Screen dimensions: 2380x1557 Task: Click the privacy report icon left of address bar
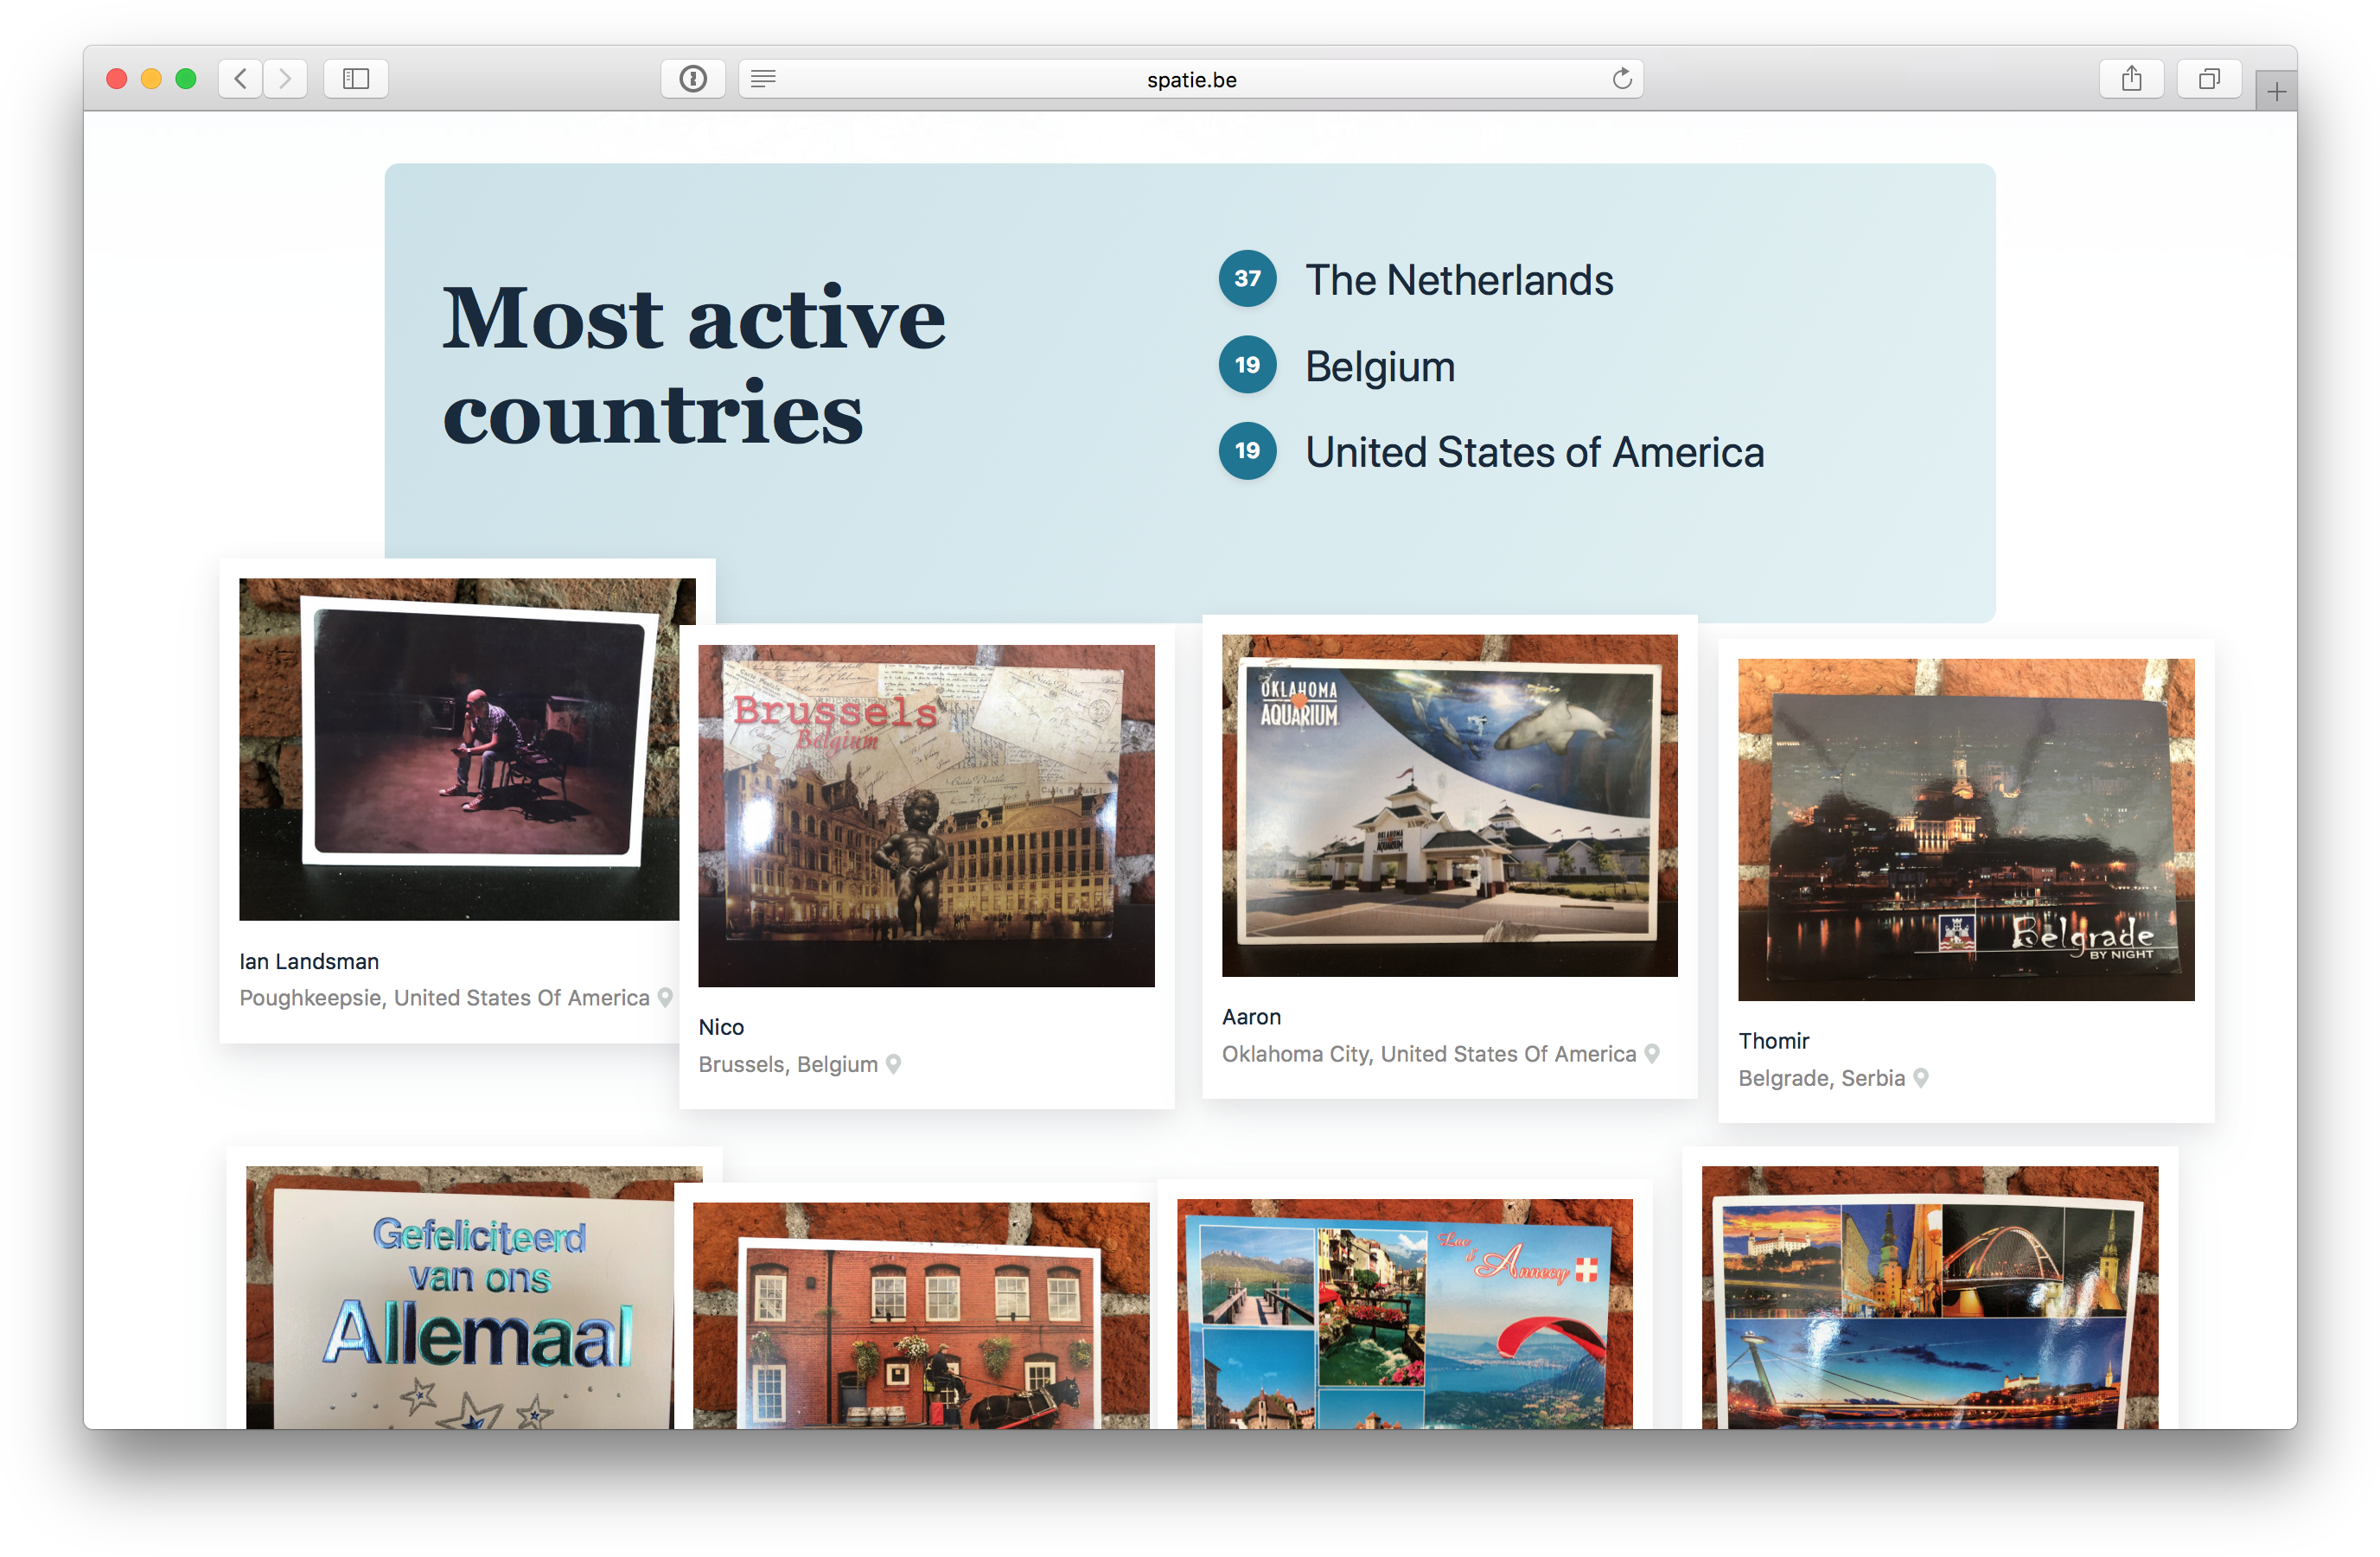693,79
